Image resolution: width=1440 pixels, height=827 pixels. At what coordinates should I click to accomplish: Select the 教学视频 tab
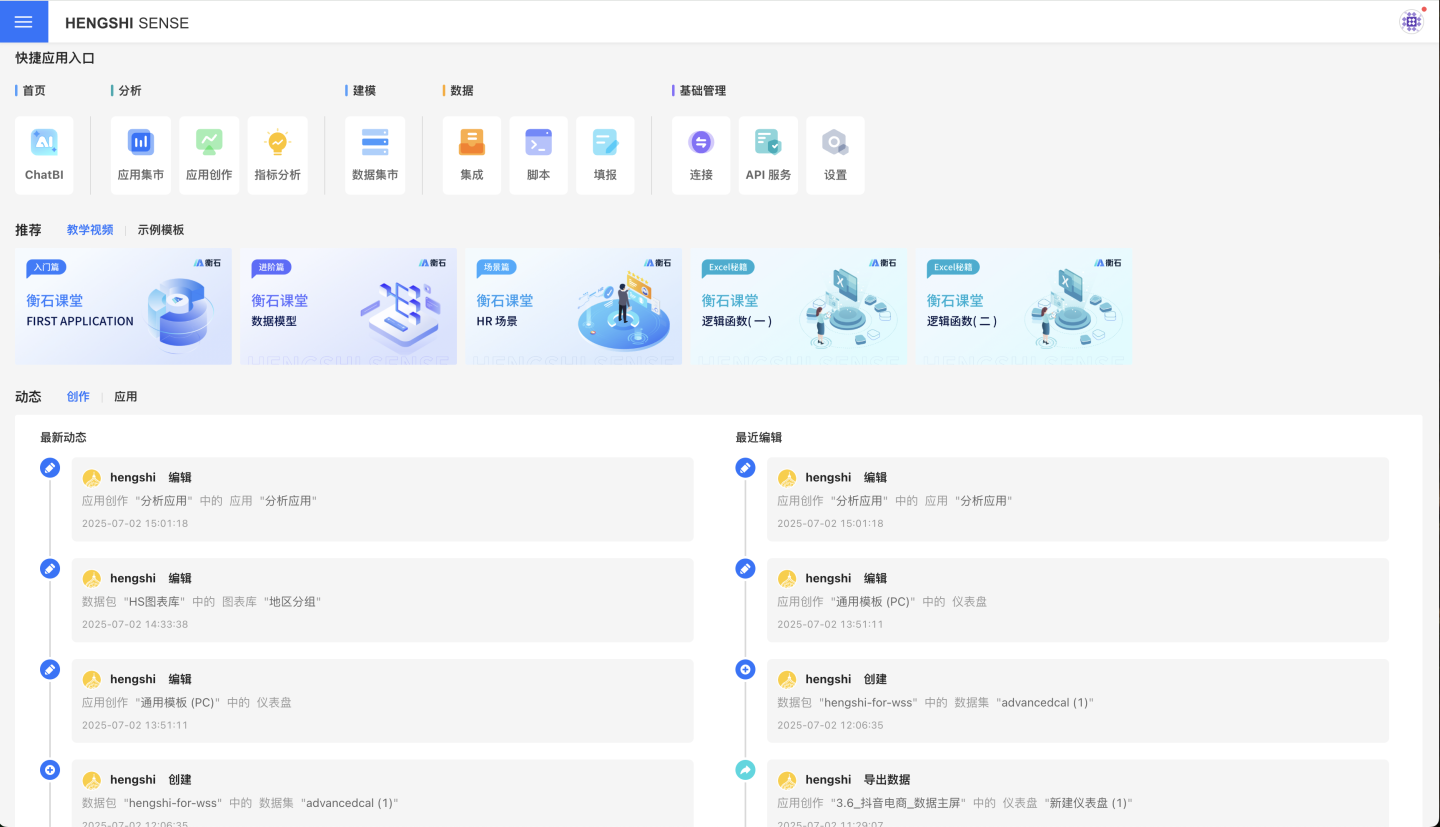tap(90, 230)
